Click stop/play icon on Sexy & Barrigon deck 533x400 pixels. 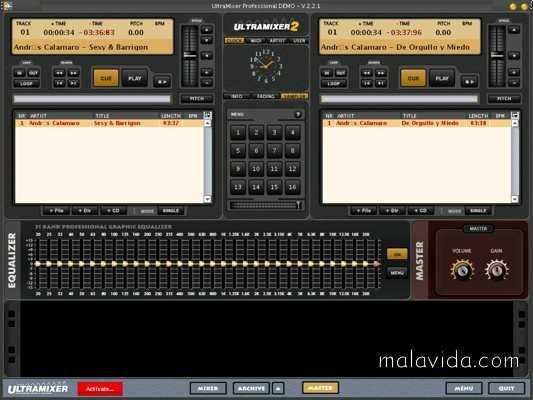(162, 82)
